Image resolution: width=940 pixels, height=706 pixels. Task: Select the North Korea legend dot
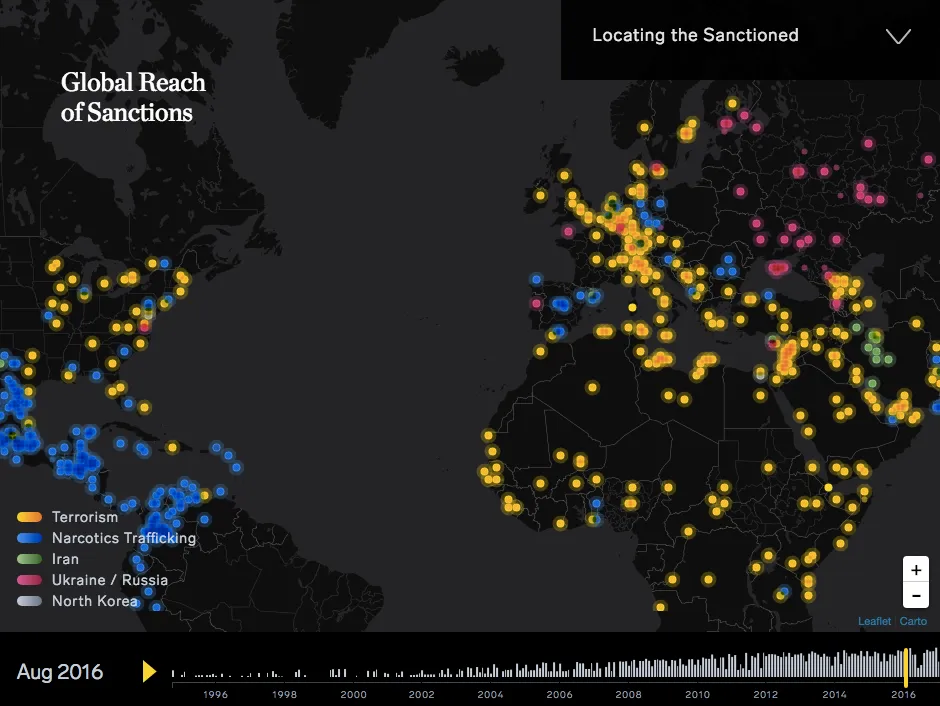(29, 601)
